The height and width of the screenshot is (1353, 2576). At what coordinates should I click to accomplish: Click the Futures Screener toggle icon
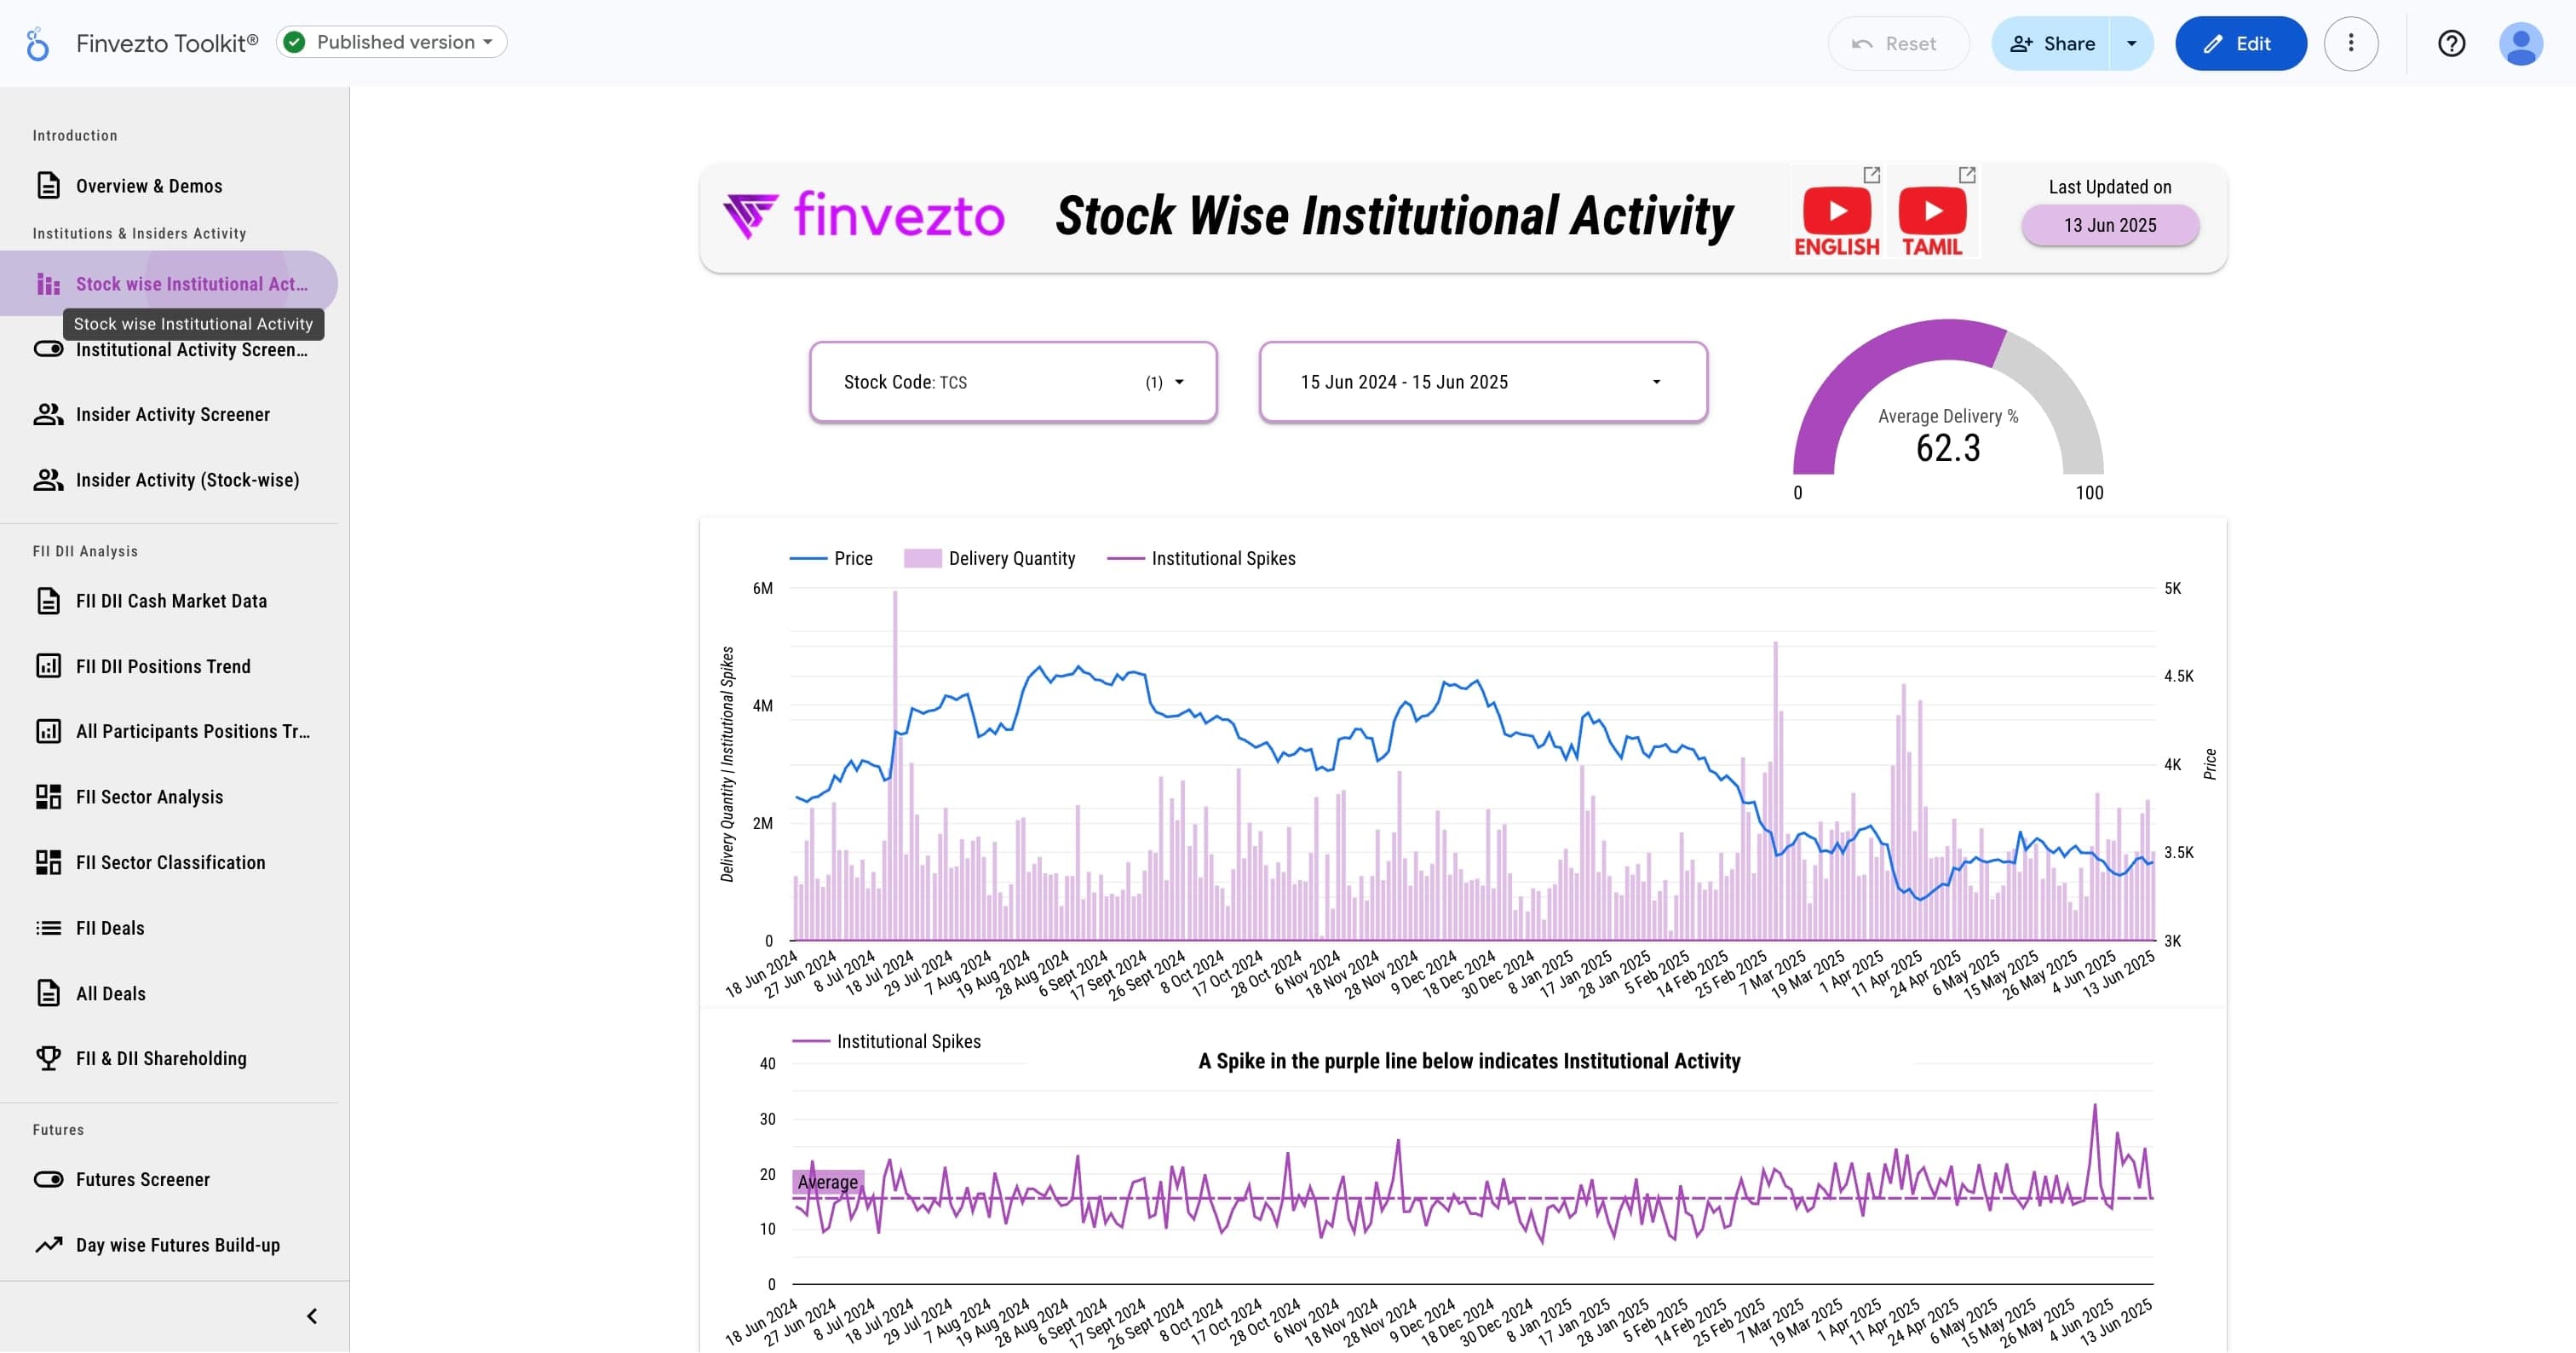pyautogui.click(x=48, y=1180)
